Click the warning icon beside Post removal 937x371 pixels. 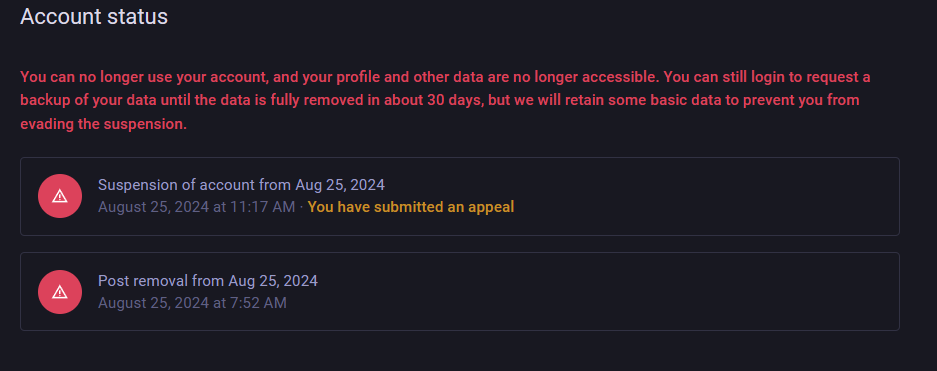[x=60, y=292]
